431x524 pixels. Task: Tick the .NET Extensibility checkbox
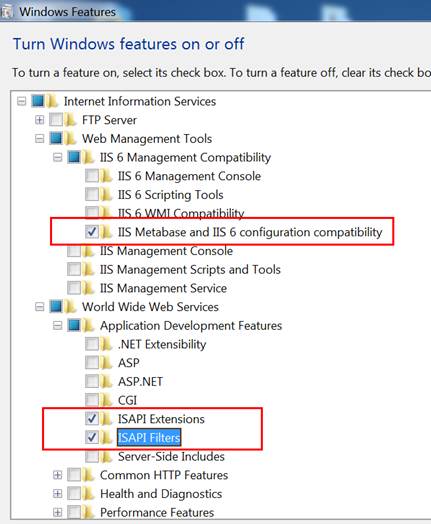coord(92,344)
